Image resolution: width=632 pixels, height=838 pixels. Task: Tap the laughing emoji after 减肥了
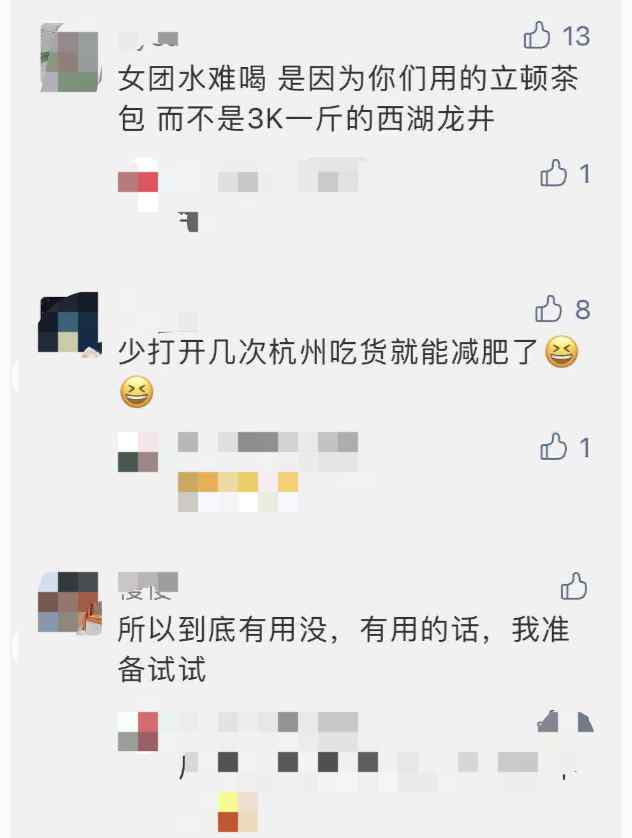tap(561, 352)
